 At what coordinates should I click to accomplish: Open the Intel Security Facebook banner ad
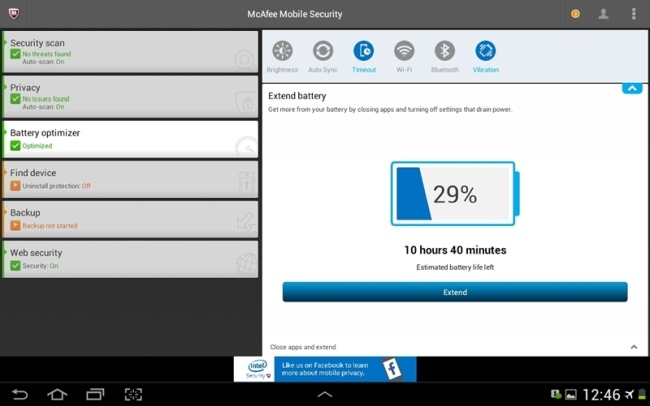click(x=325, y=369)
